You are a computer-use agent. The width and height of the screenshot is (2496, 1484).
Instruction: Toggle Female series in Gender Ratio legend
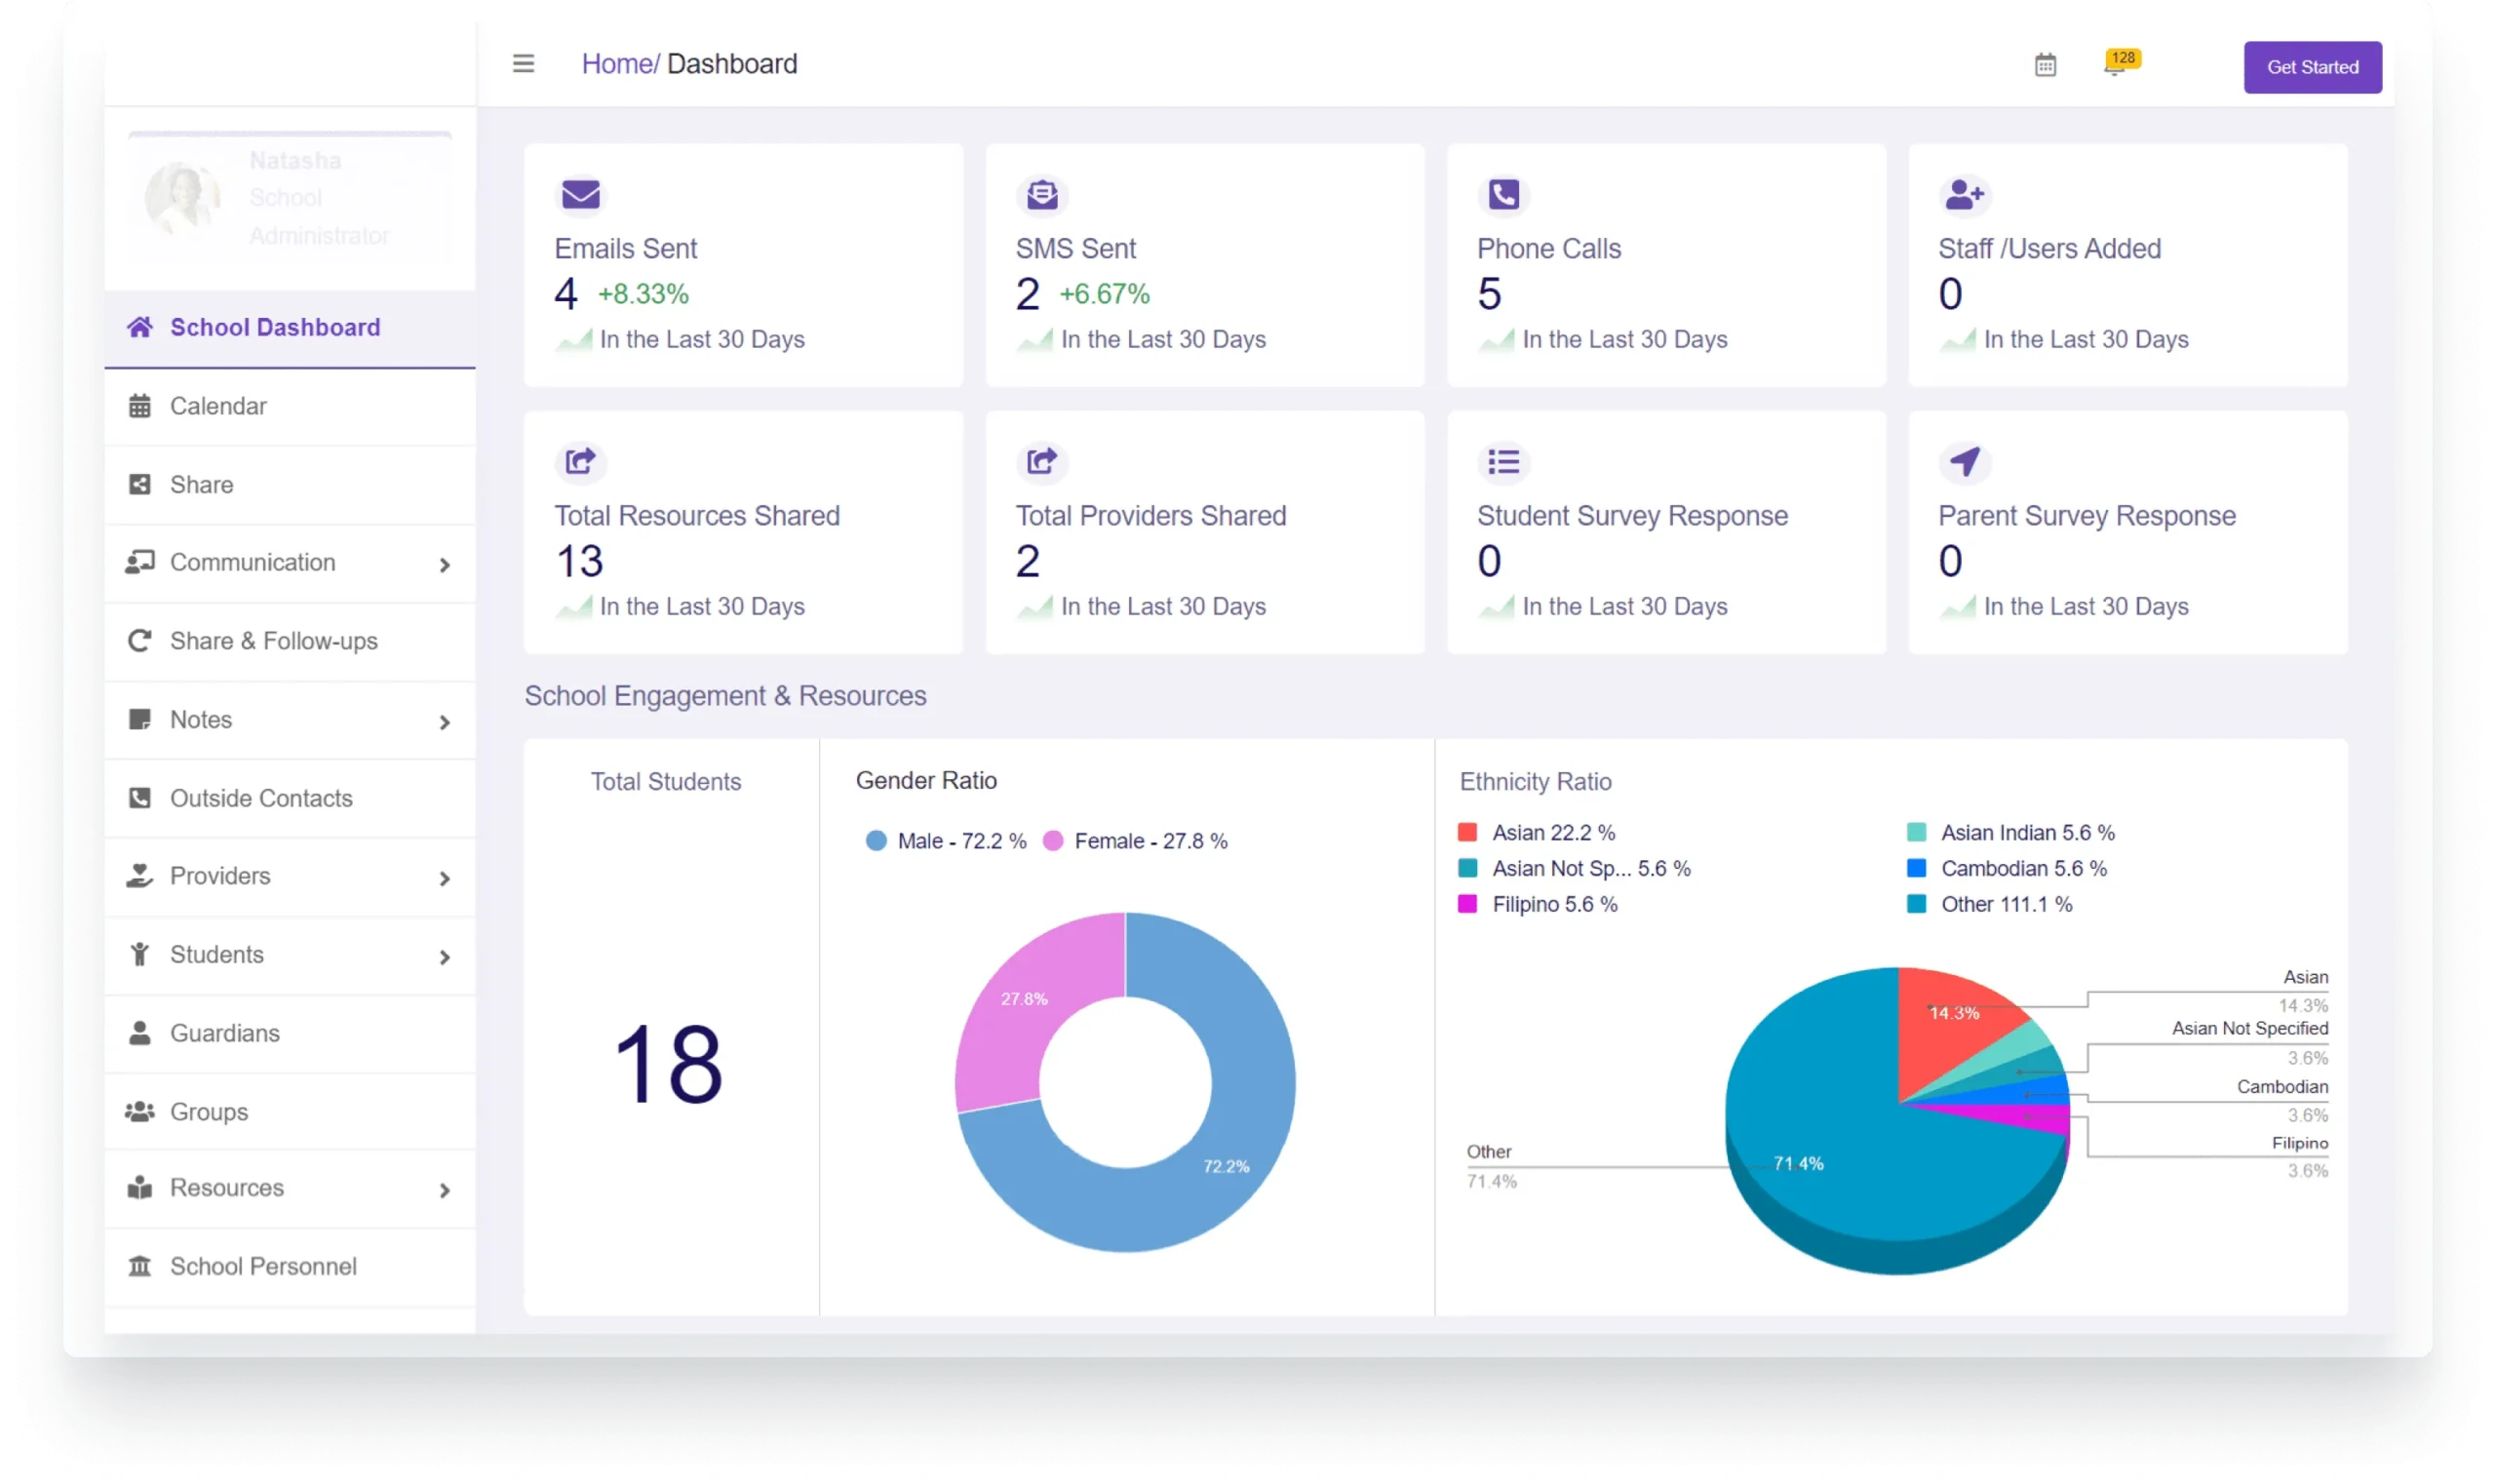click(x=1135, y=841)
